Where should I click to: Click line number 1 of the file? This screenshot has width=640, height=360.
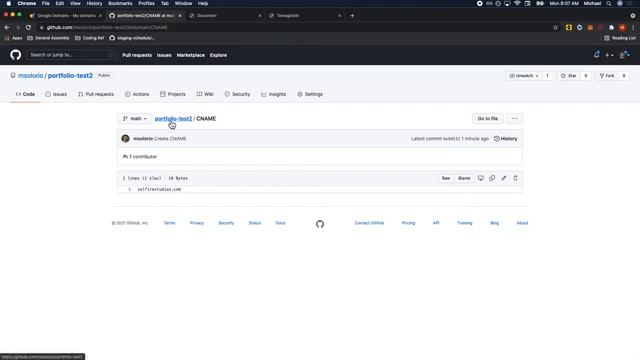point(129,189)
